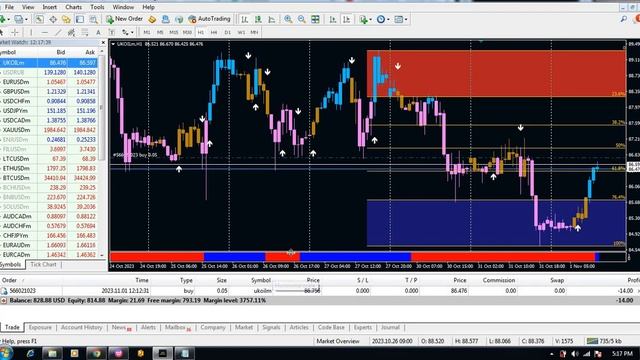
Task: Toggle chart Auto Scroll
Action: click(x=333, y=19)
